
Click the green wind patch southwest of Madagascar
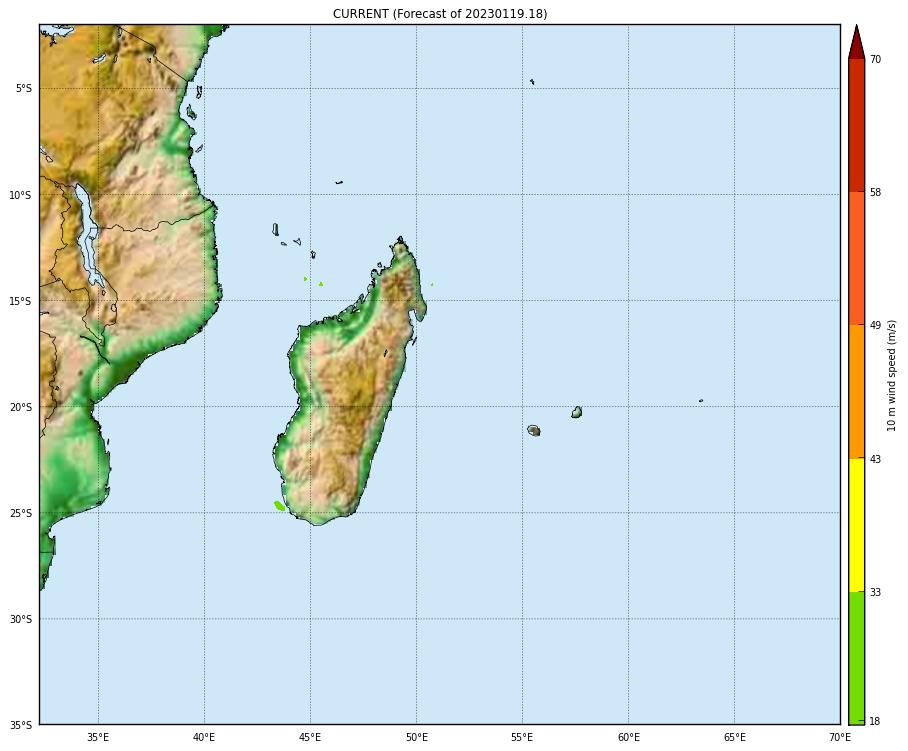[280, 506]
